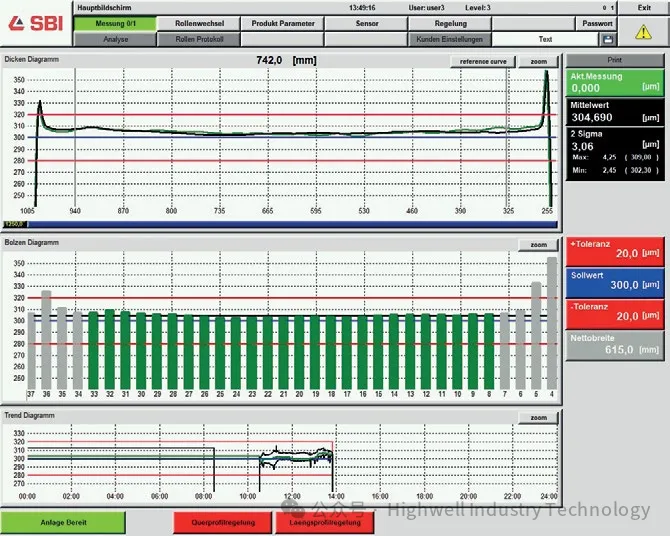Click the Print button

(614, 60)
